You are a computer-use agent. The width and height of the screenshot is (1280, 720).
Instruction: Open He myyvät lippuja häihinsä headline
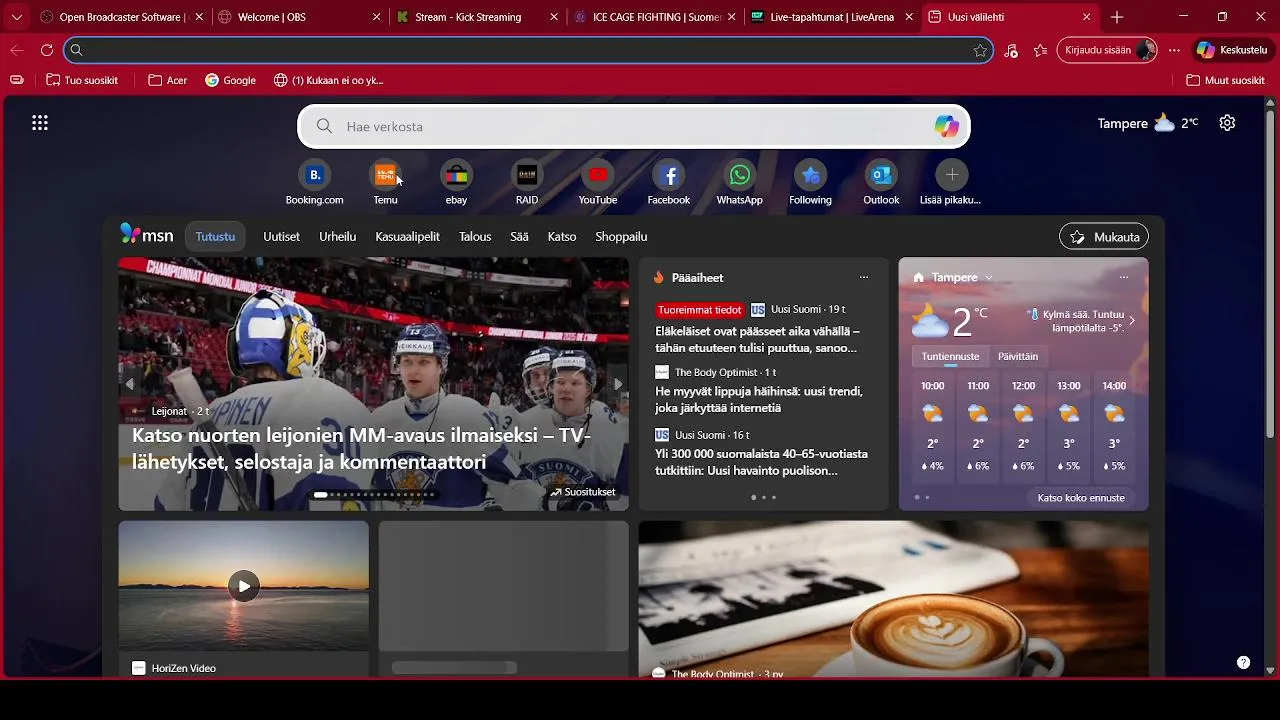(759, 399)
